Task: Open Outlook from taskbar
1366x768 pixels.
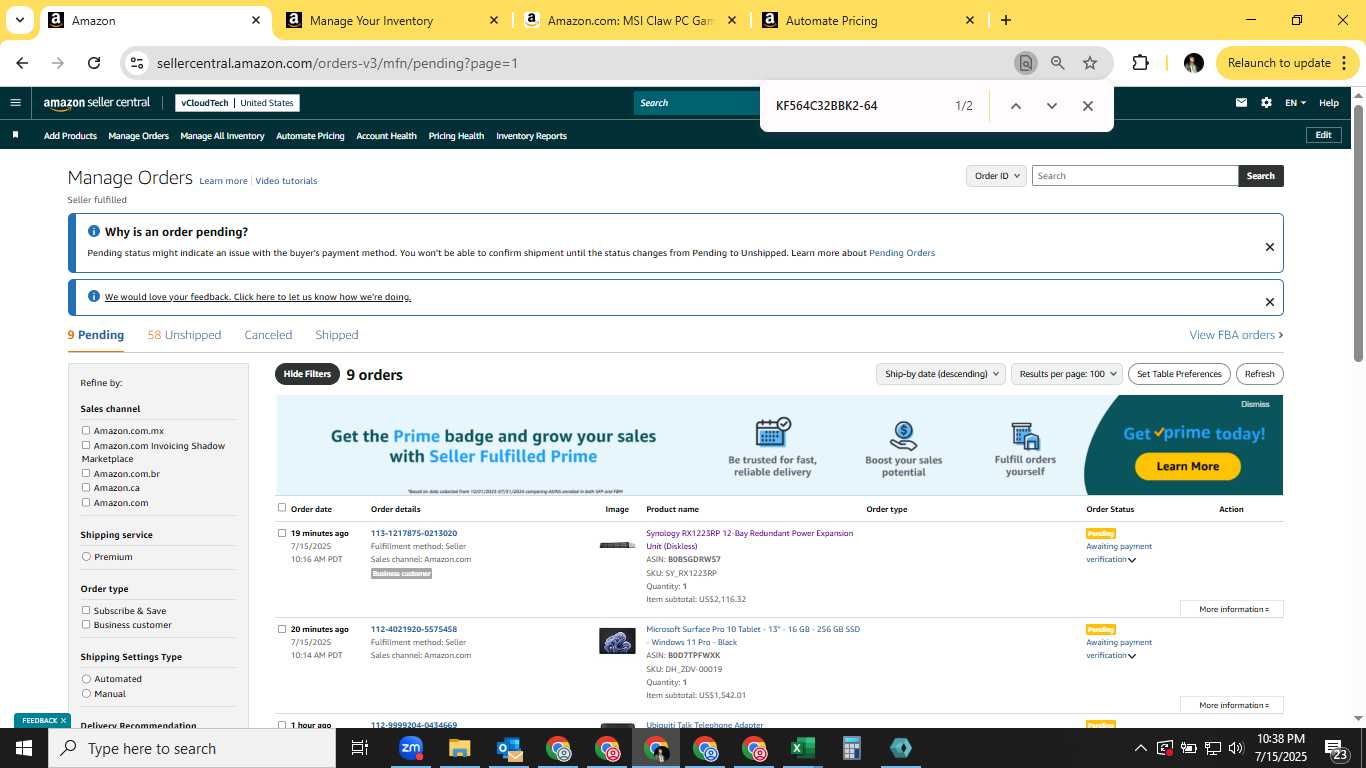Action: (x=508, y=748)
